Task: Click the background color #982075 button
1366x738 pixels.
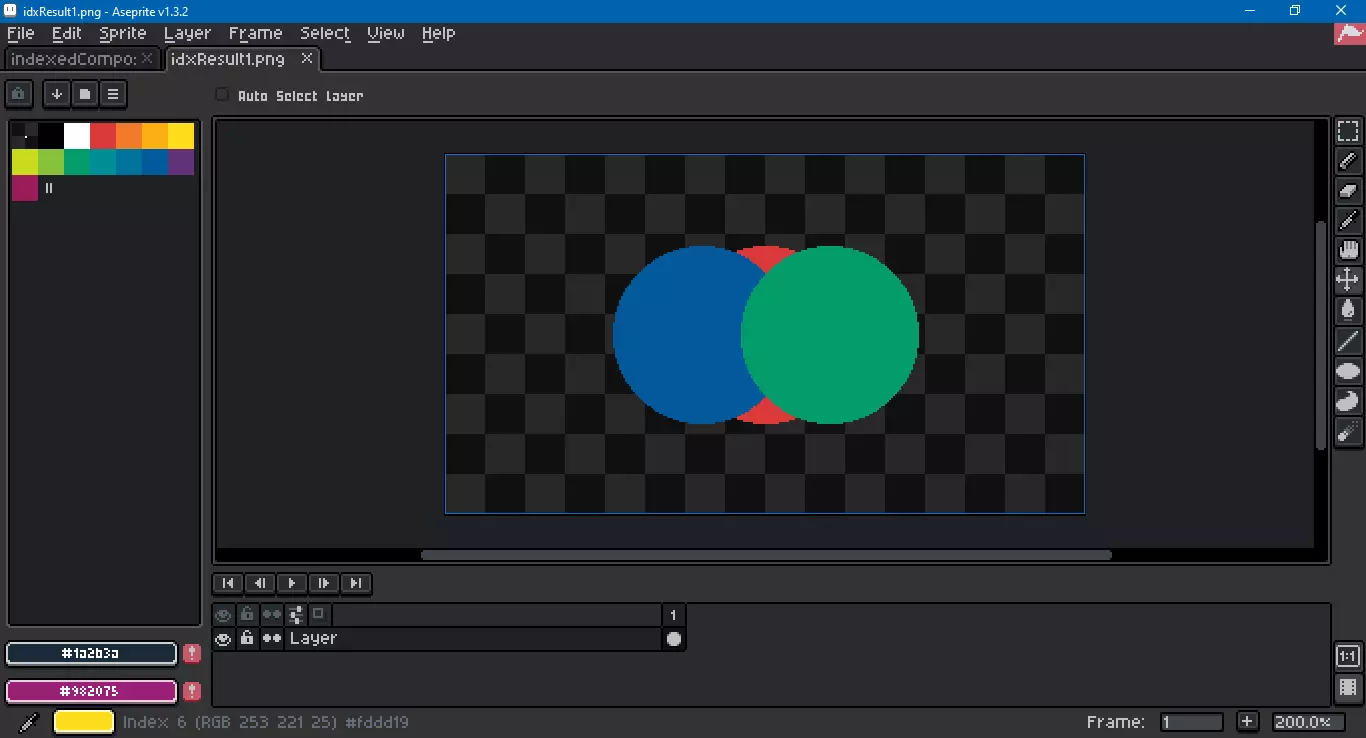Action: (x=91, y=691)
